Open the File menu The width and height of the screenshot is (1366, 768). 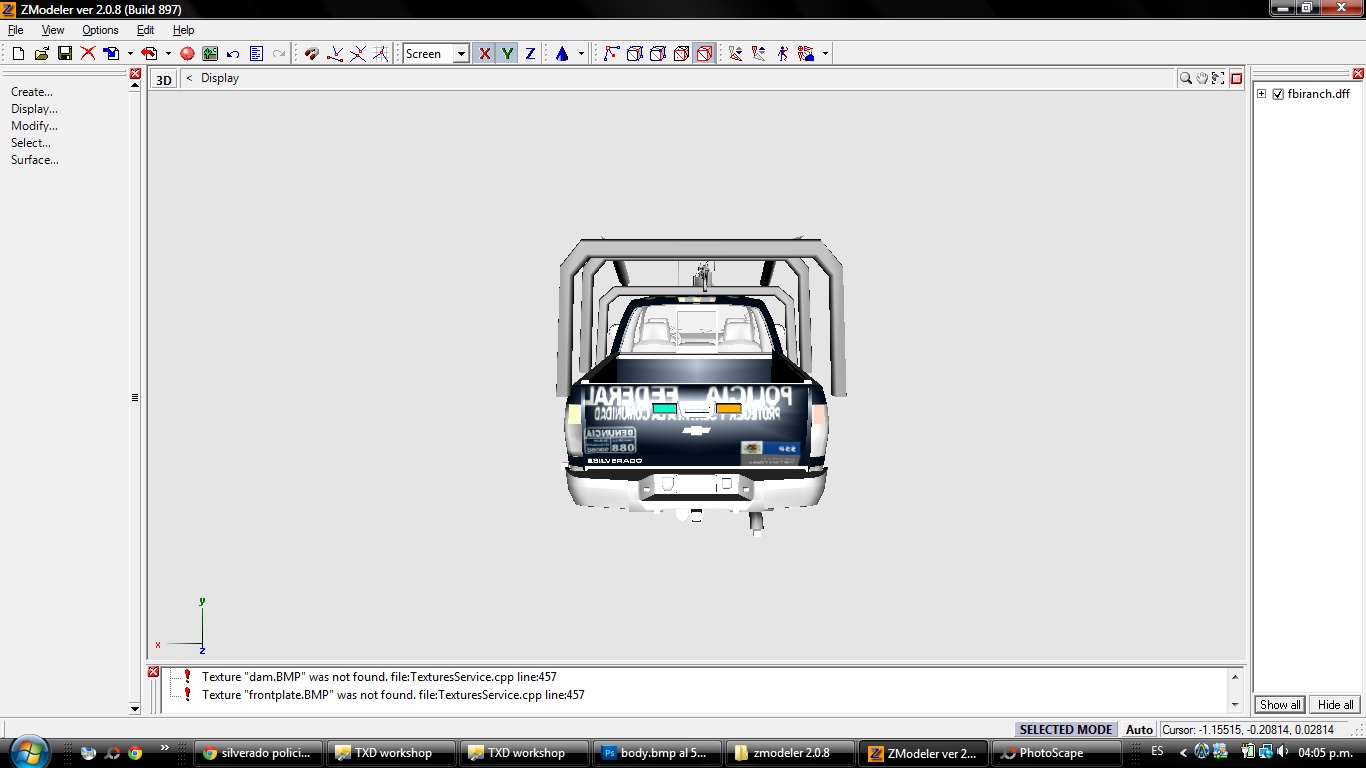[16, 30]
